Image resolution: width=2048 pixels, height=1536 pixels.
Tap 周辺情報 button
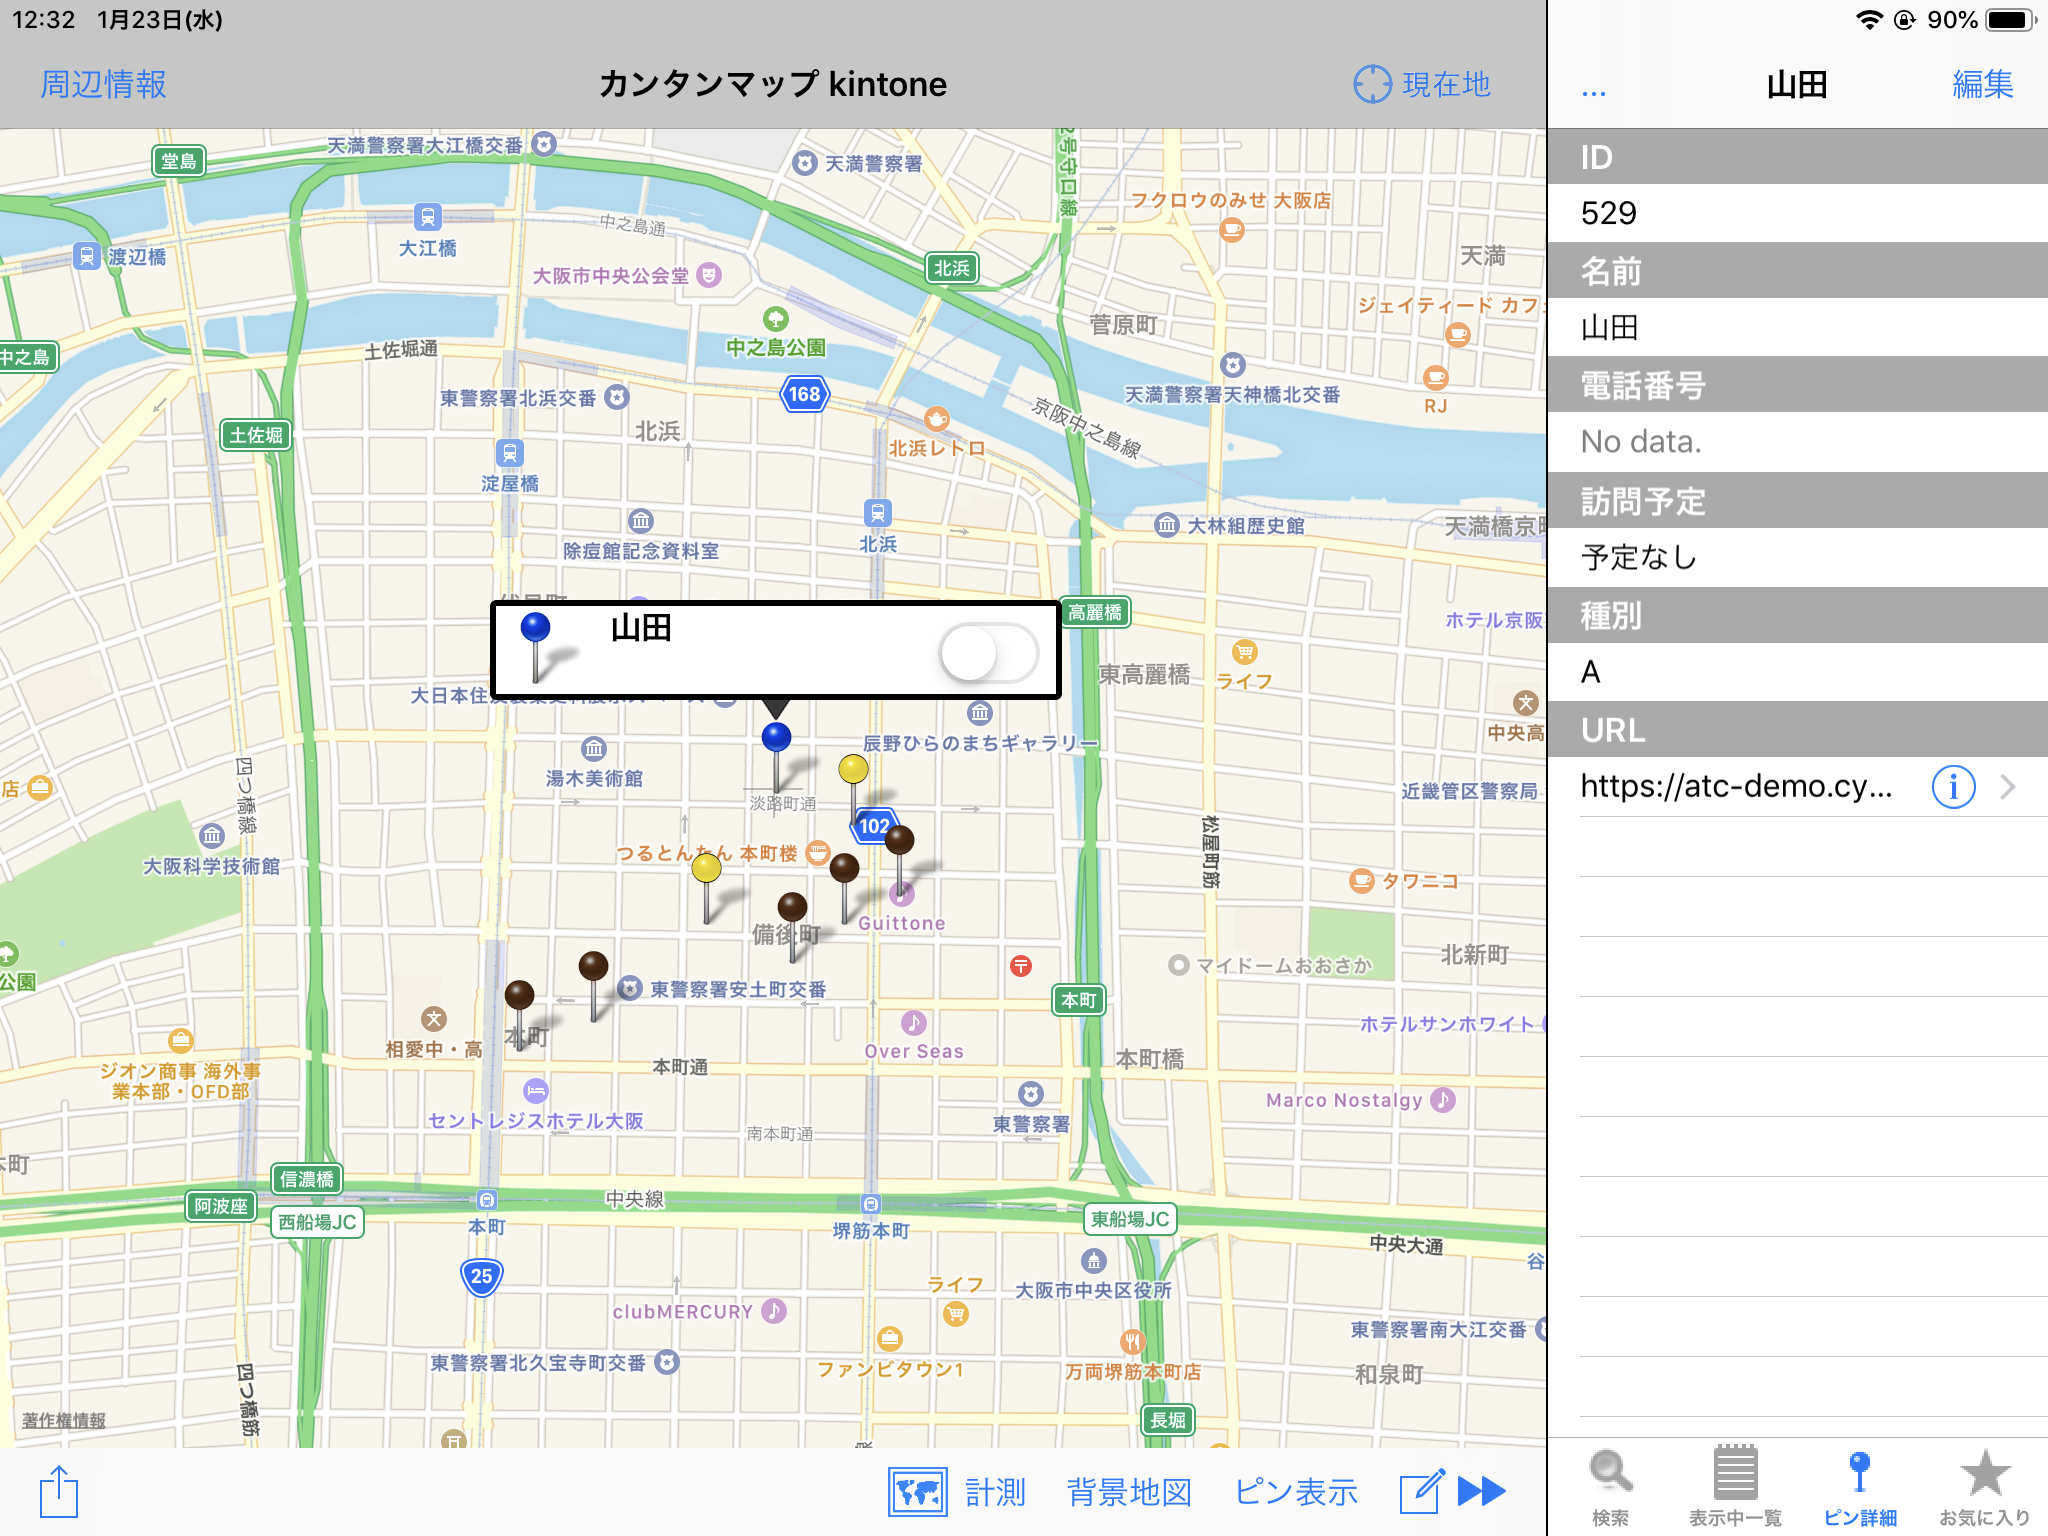103,85
